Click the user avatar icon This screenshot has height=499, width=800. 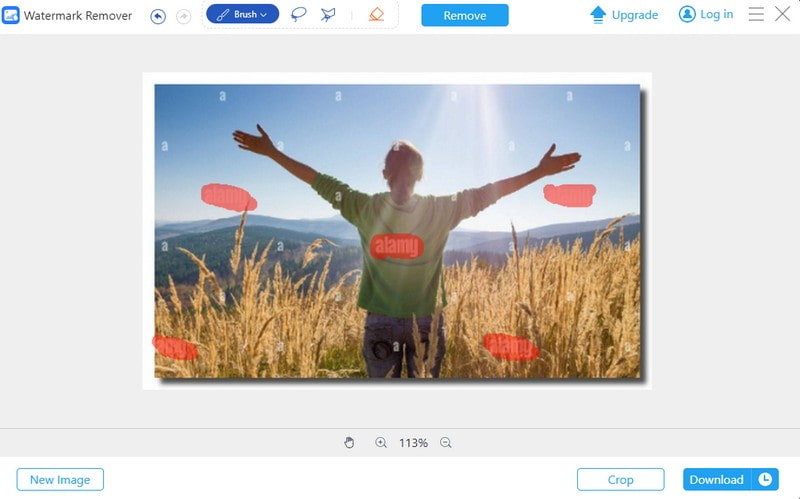click(x=687, y=14)
